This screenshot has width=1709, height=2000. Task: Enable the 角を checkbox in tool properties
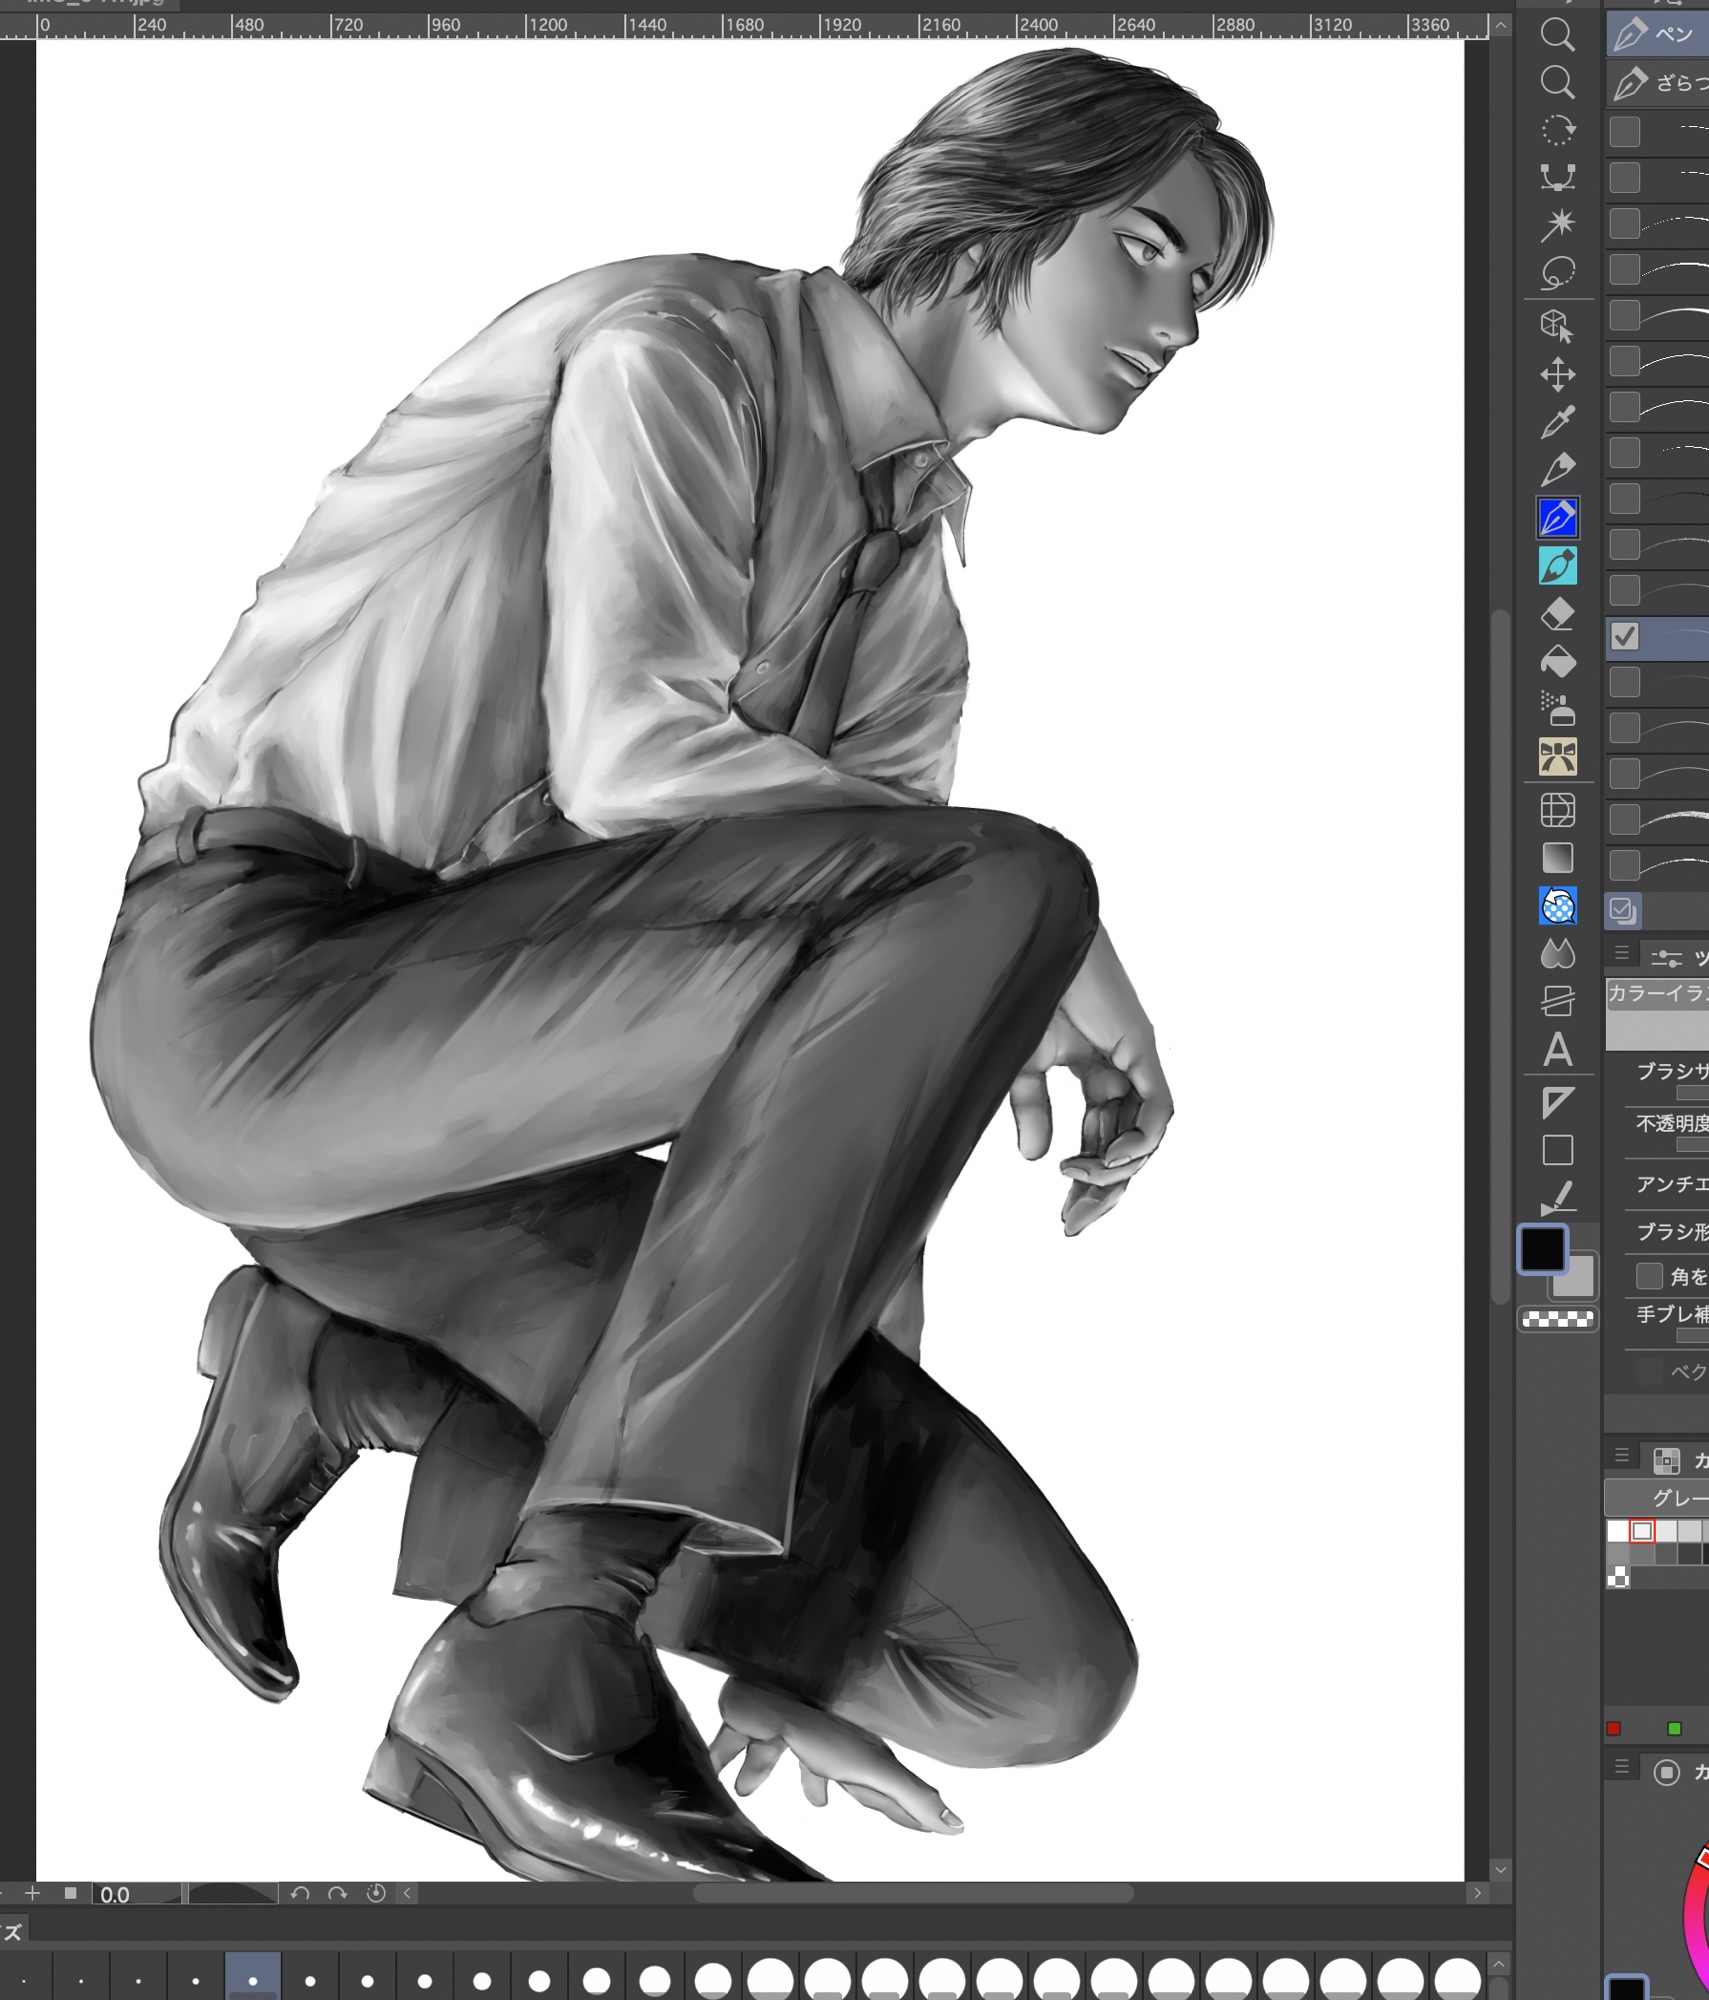coord(1649,1276)
